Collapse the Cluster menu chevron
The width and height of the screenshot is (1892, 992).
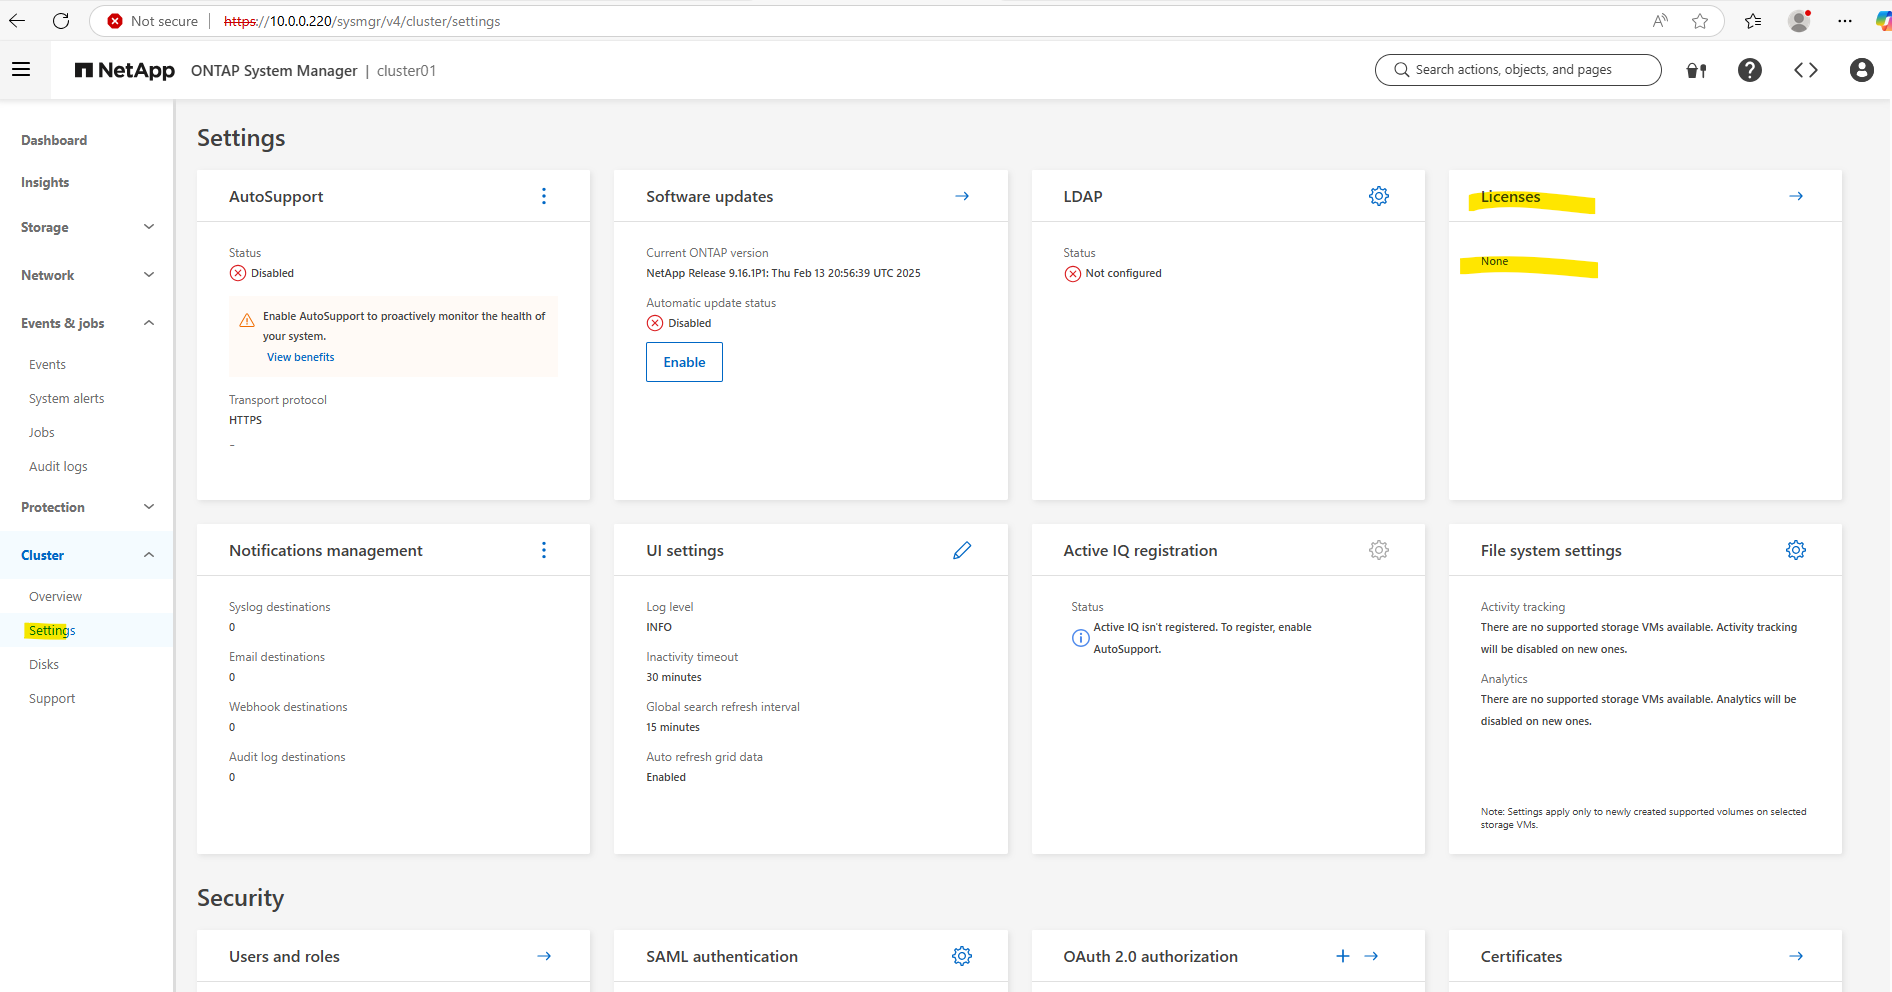coord(149,555)
